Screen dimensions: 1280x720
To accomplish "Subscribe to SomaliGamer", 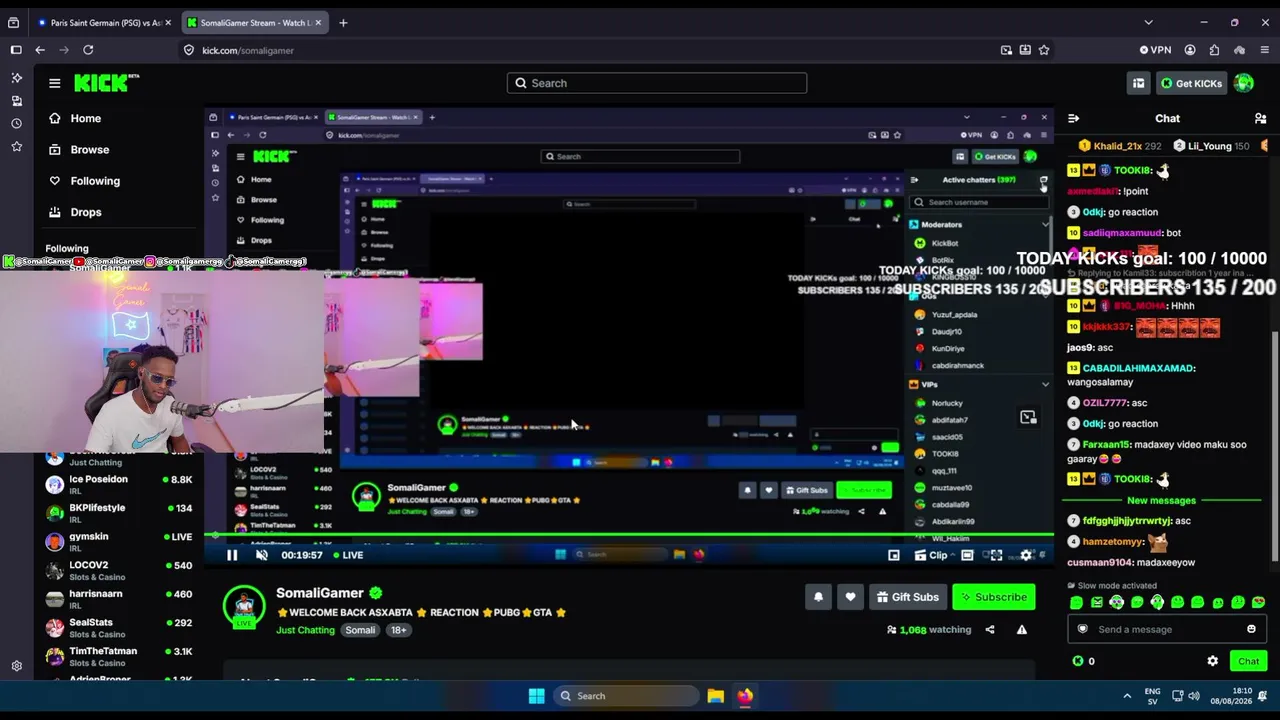I will coord(993,597).
